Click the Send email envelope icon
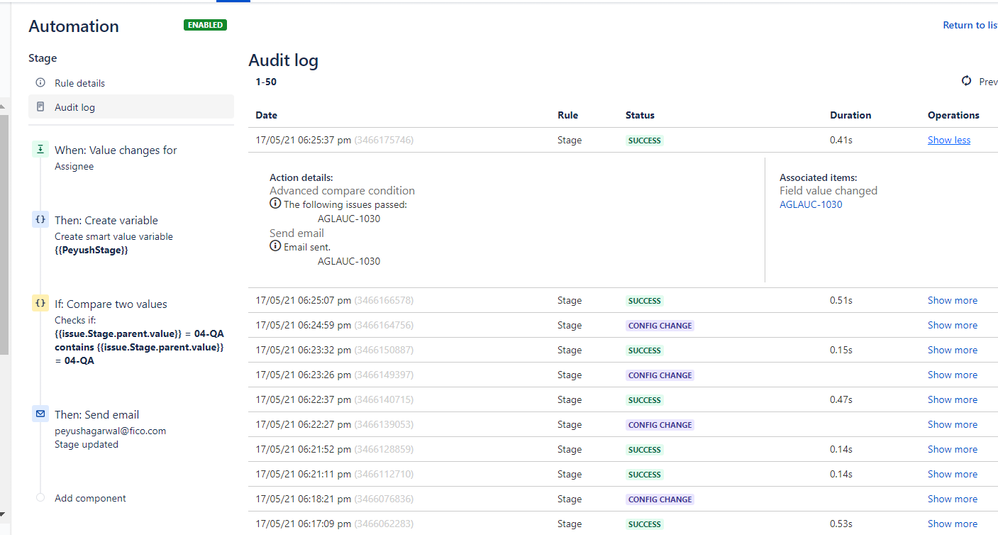Viewport: 998px width, 535px height. pyautogui.click(x=40, y=413)
